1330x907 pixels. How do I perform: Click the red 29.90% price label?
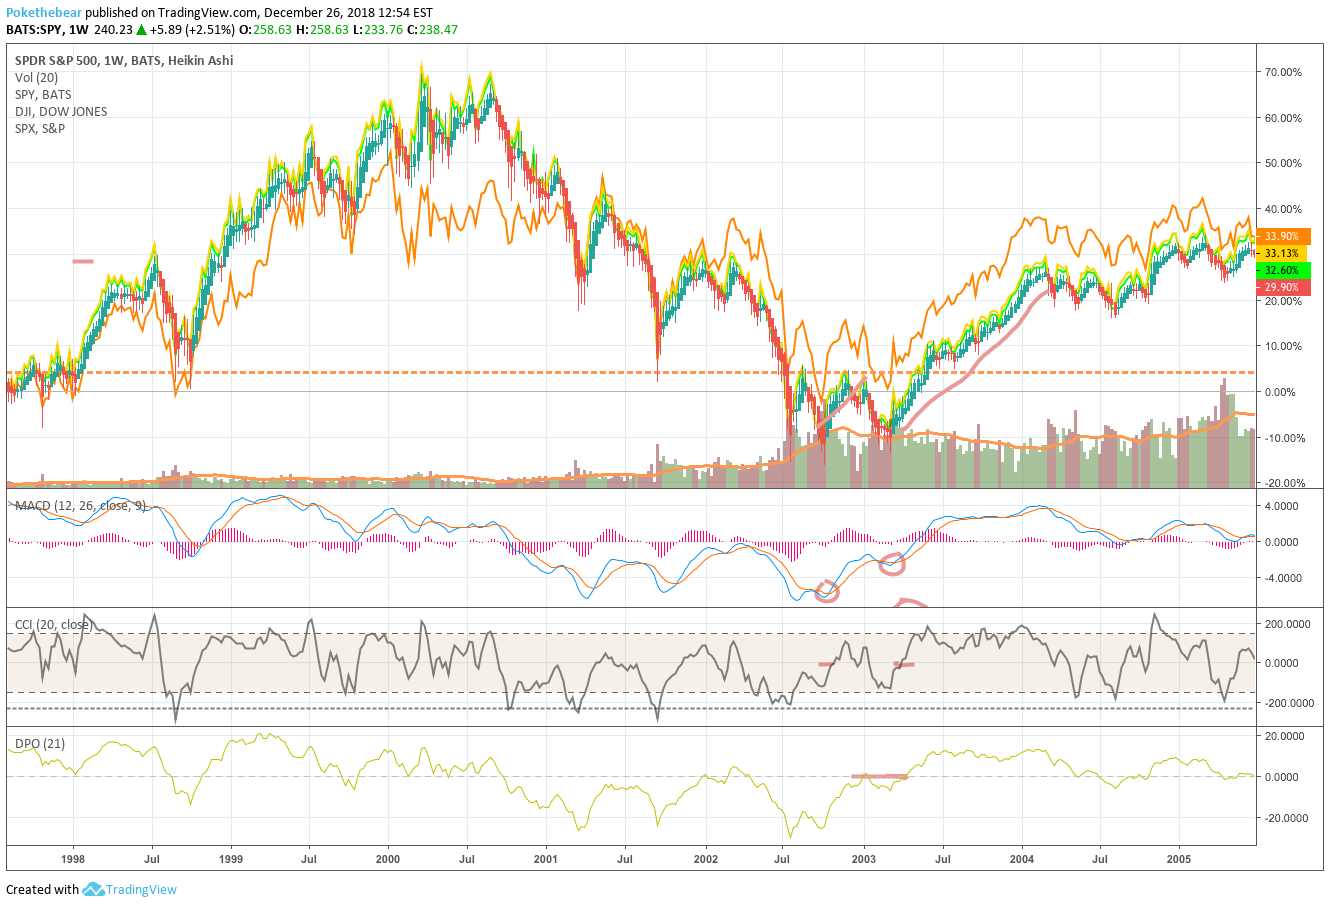point(1281,288)
